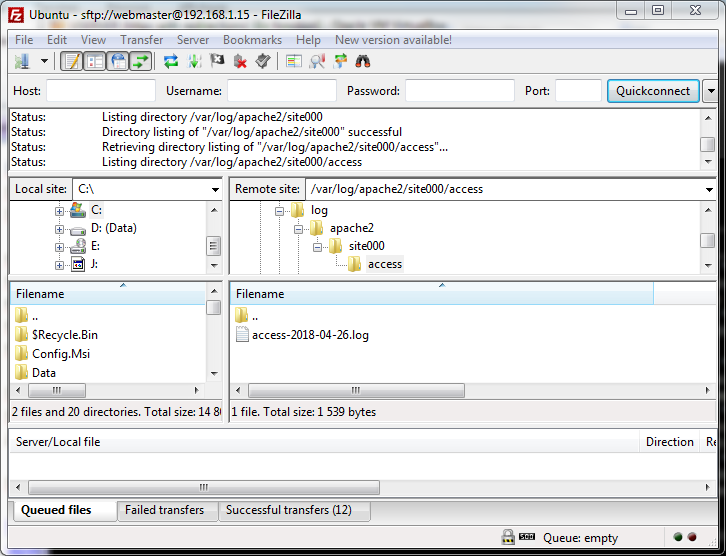Screen dimensions: 726x556
Task: Open the Help menu
Action: pyautogui.click(x=308, y=40)
